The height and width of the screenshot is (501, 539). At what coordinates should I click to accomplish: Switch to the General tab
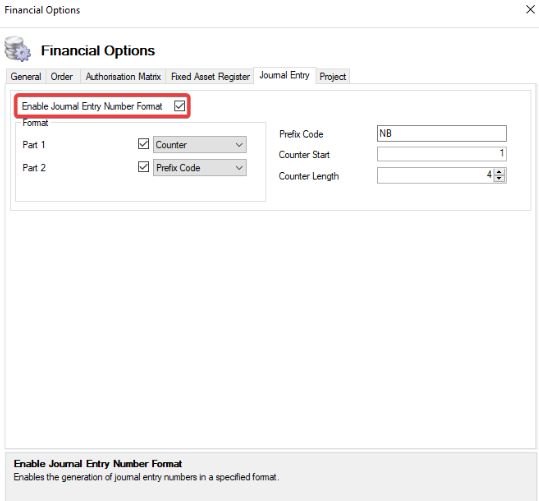26,76
